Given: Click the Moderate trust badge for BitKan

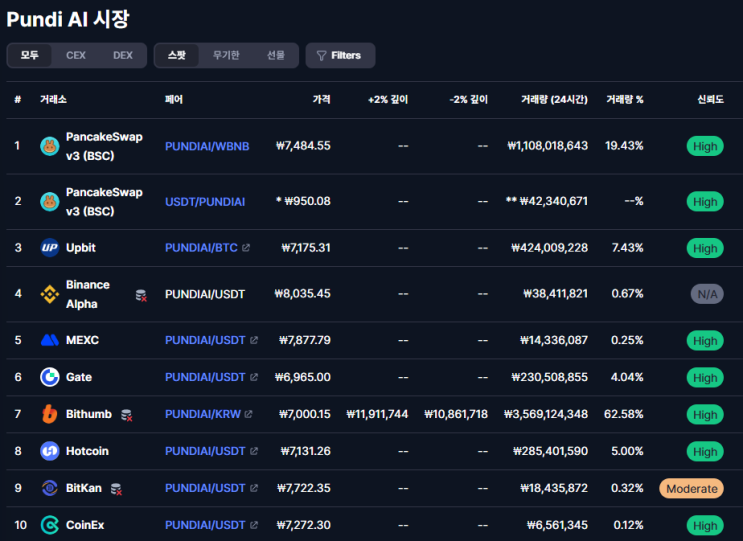Looking at the screenshot, I should tap(691, 488).
